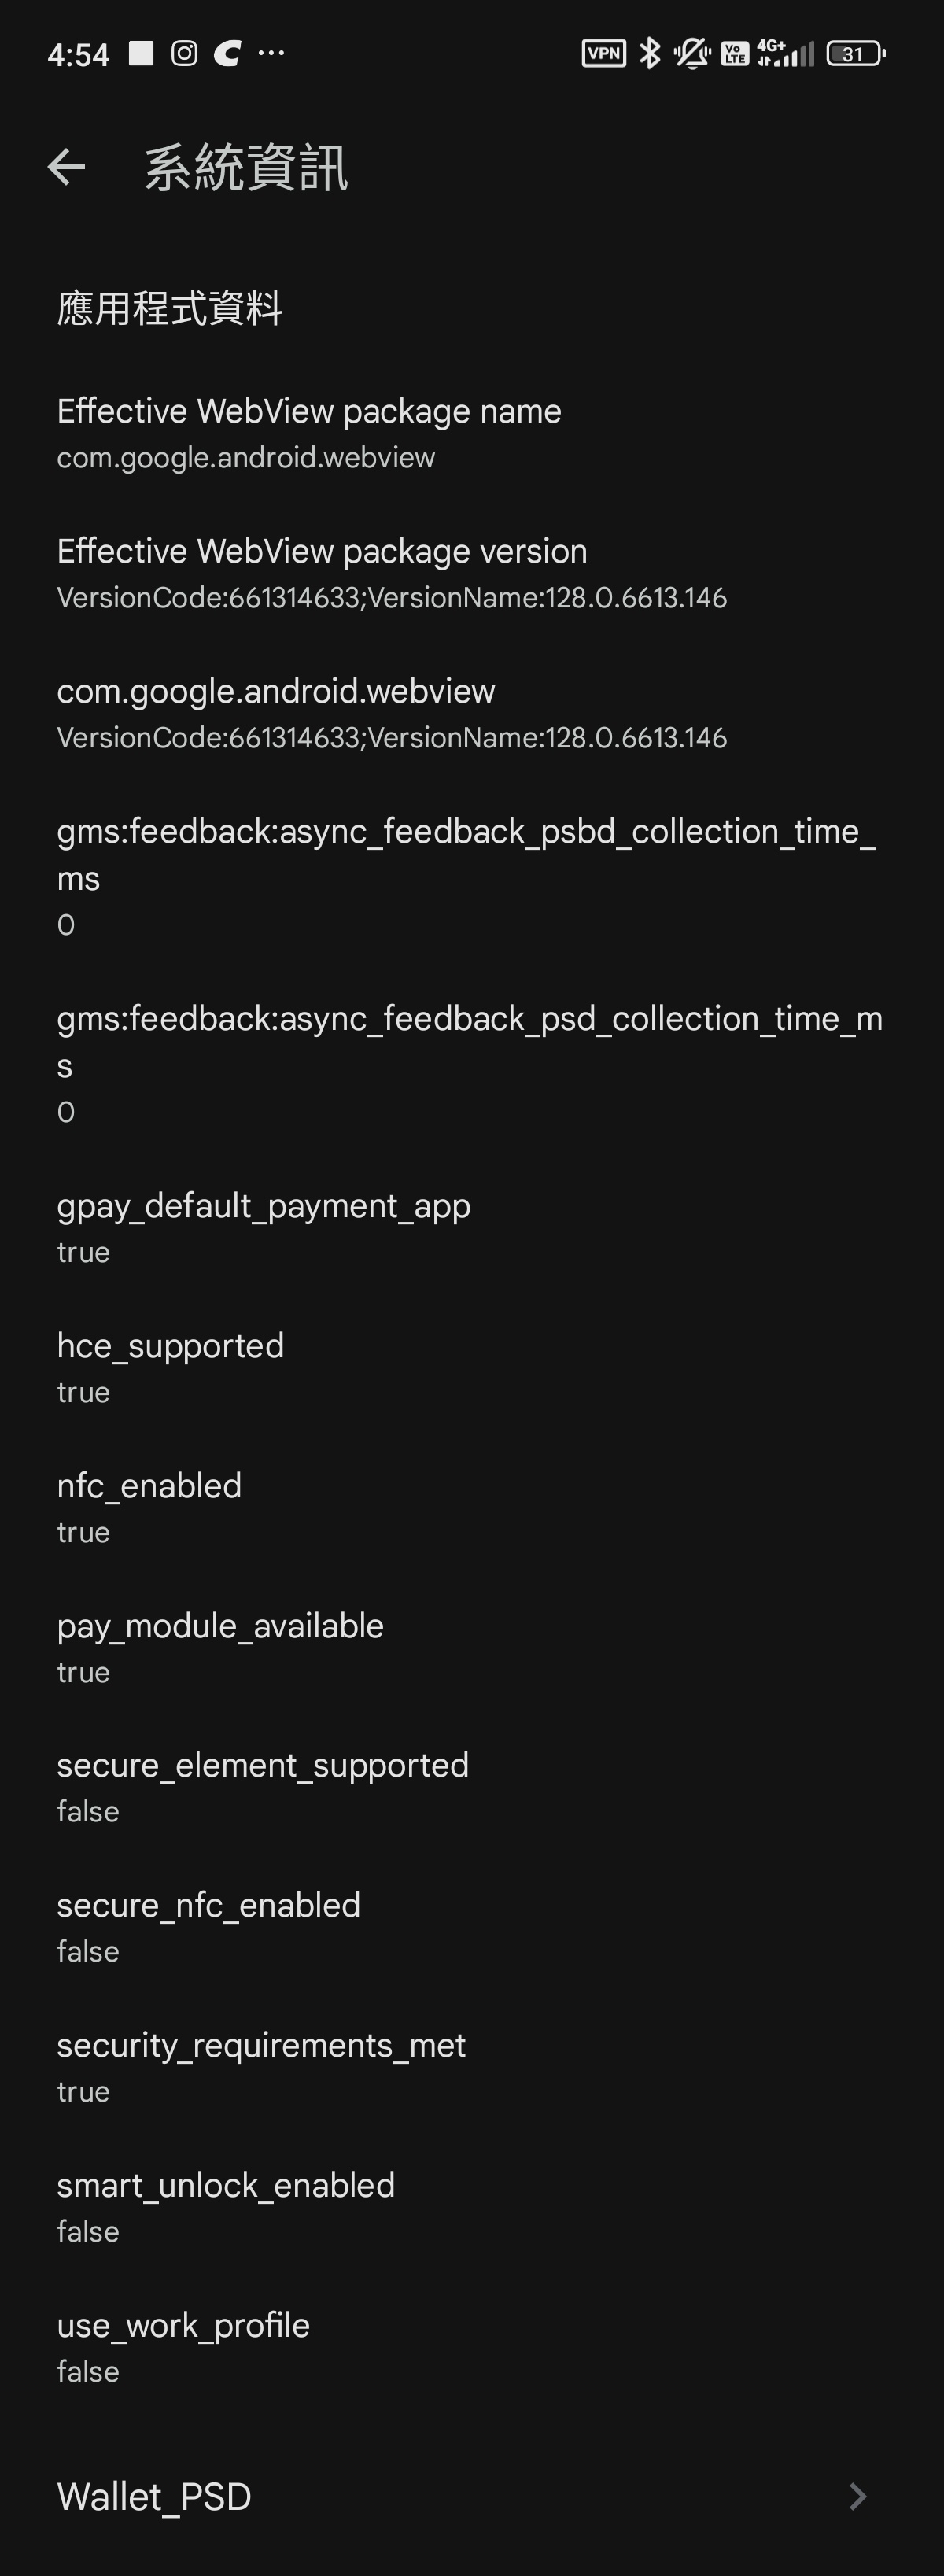This screenshot has height=2576, width=944.
Task: Select the gpay_default_payment_app item
Action: (x=472, y=1227)
